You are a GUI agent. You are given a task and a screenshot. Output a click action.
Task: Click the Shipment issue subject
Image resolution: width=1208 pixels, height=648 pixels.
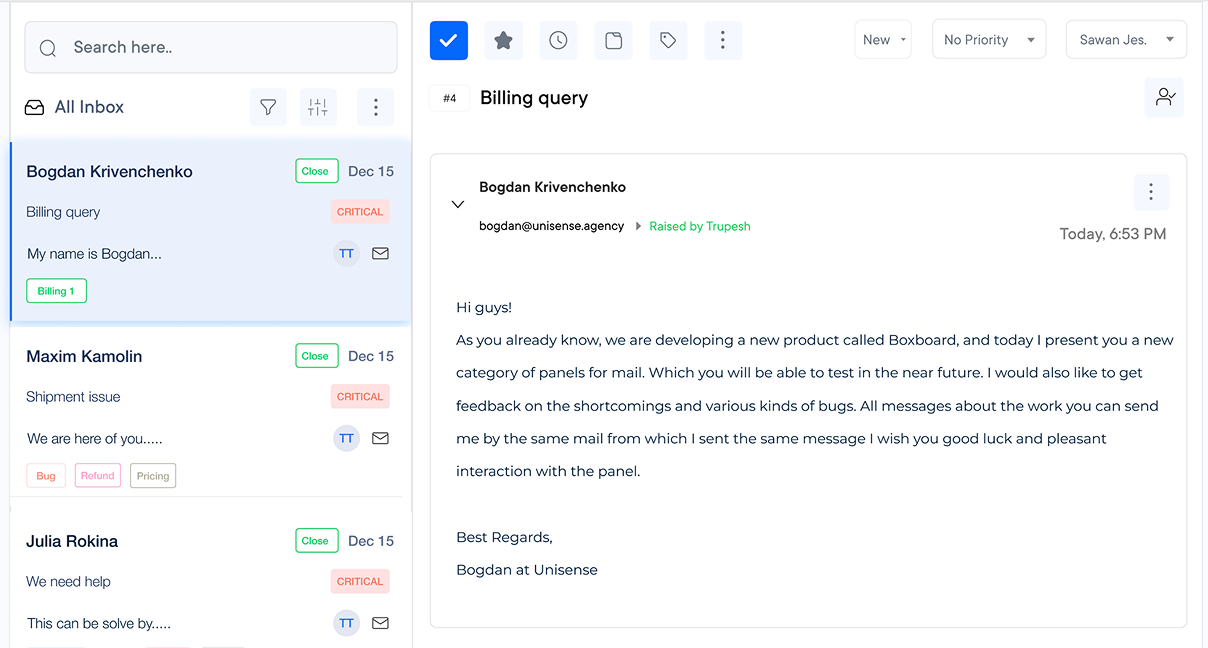(x=73, y=397)
